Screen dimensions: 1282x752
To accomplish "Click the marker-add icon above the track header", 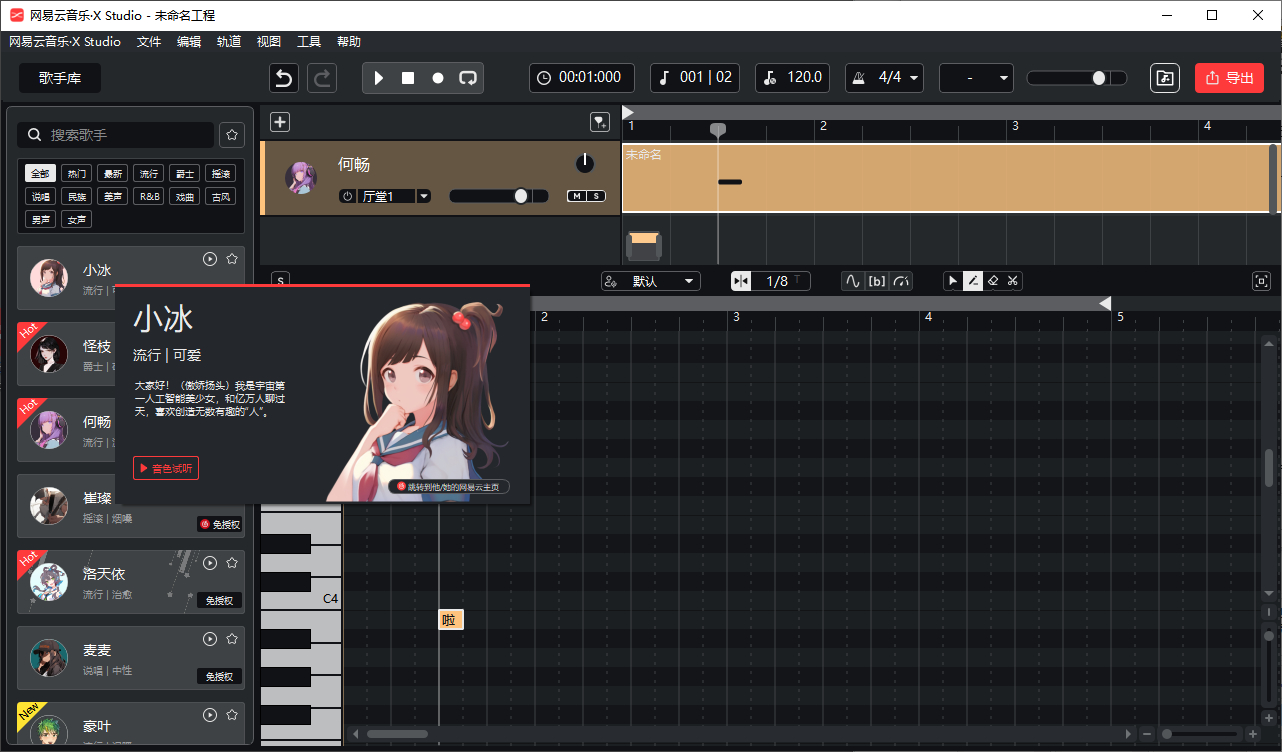I will [600, 122].
